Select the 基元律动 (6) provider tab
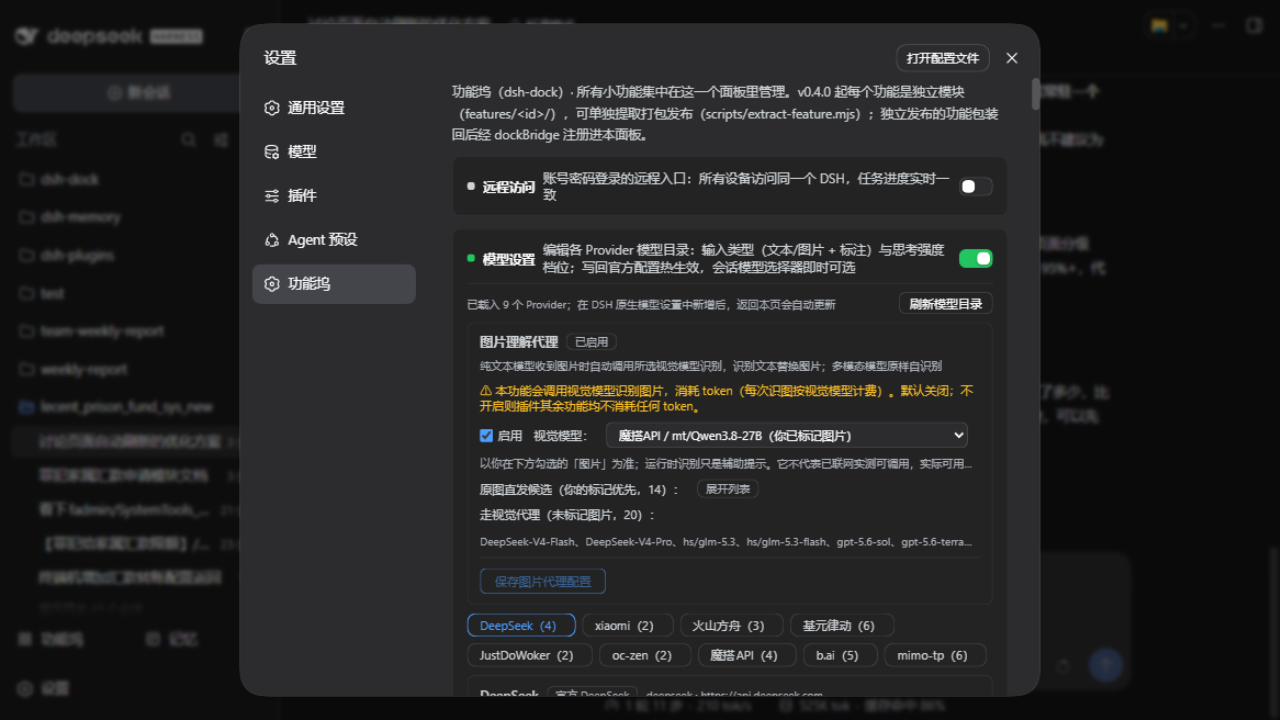This screenshot has width=1280, height=720. pyautogui.click(x=842, y=625)
